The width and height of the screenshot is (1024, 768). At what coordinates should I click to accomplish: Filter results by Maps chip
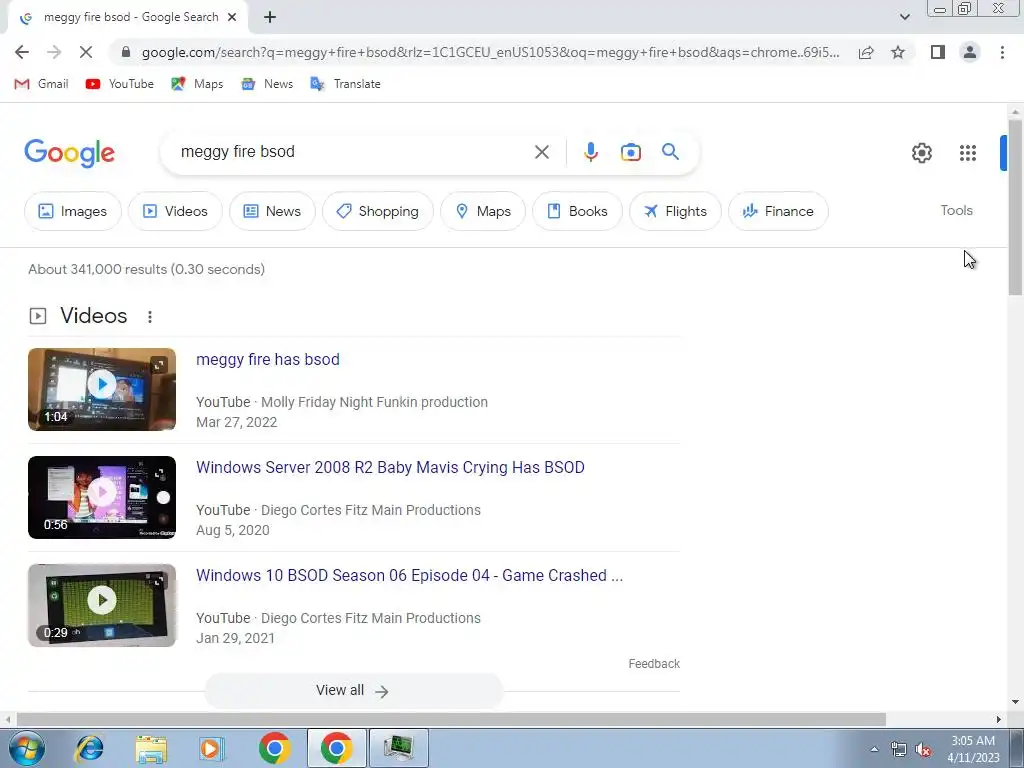click(x=483, y=211)
